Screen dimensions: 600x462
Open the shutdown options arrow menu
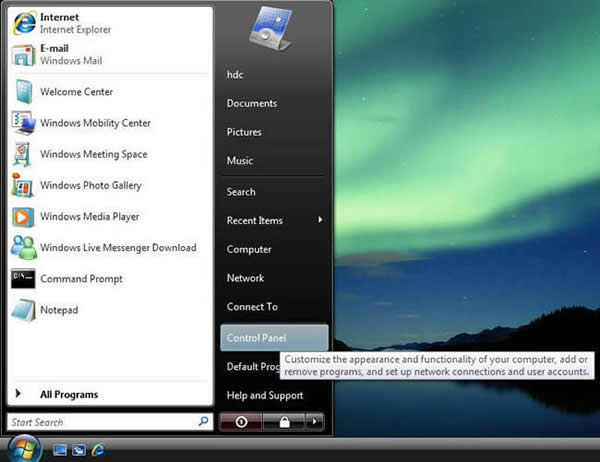[316, 422]
